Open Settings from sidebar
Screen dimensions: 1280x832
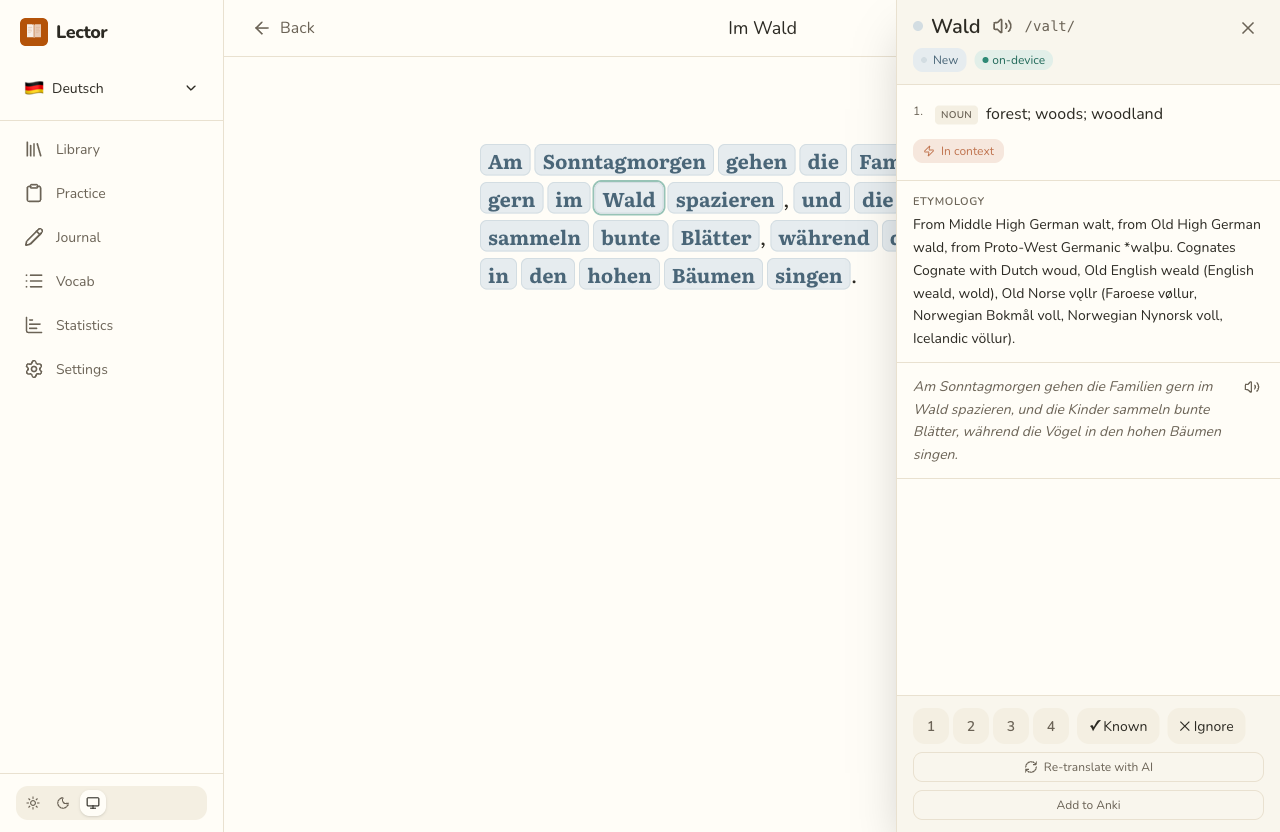click(111, 369)
